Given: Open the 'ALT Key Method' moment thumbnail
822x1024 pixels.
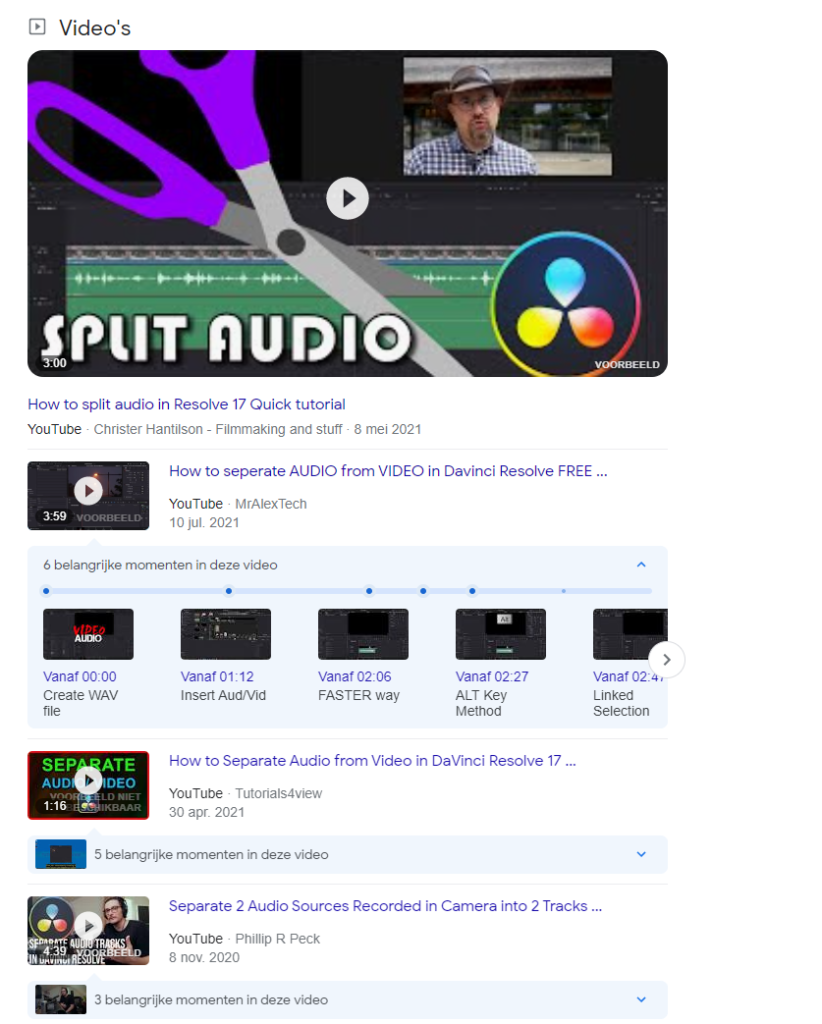Looking at the screenshot, I should pos(501,634).
